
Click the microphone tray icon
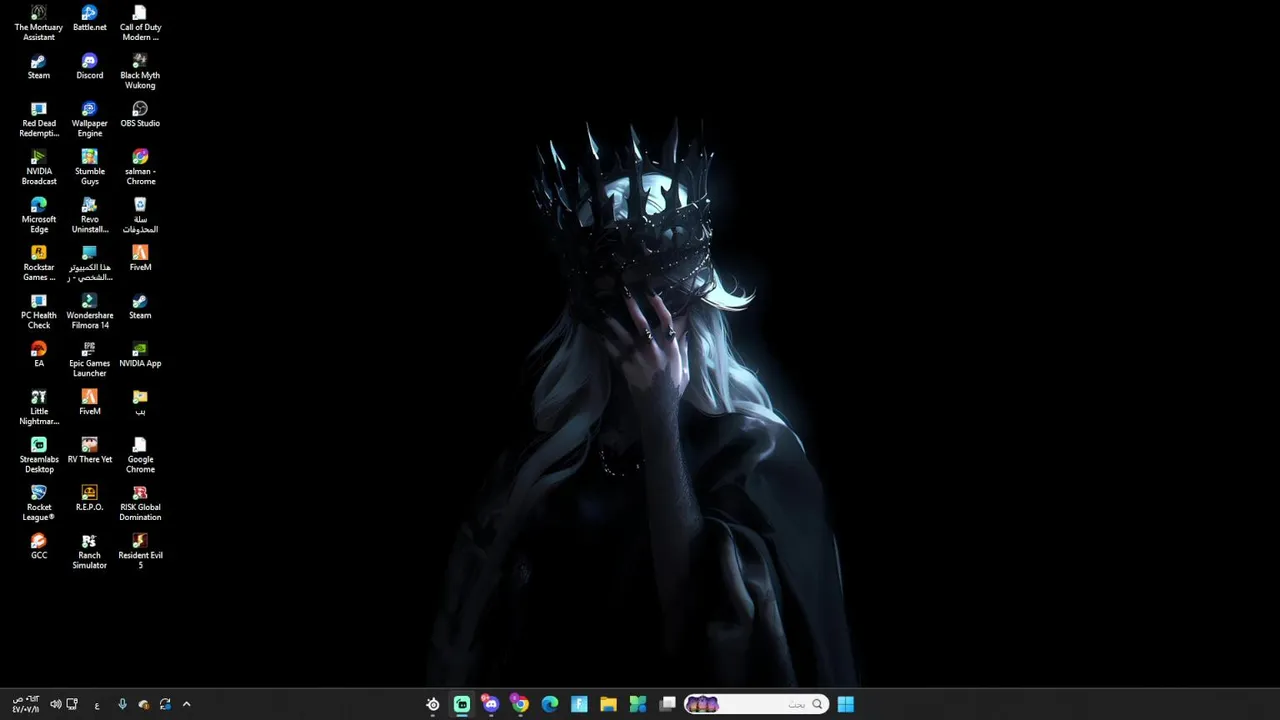(x=122, y=704)
